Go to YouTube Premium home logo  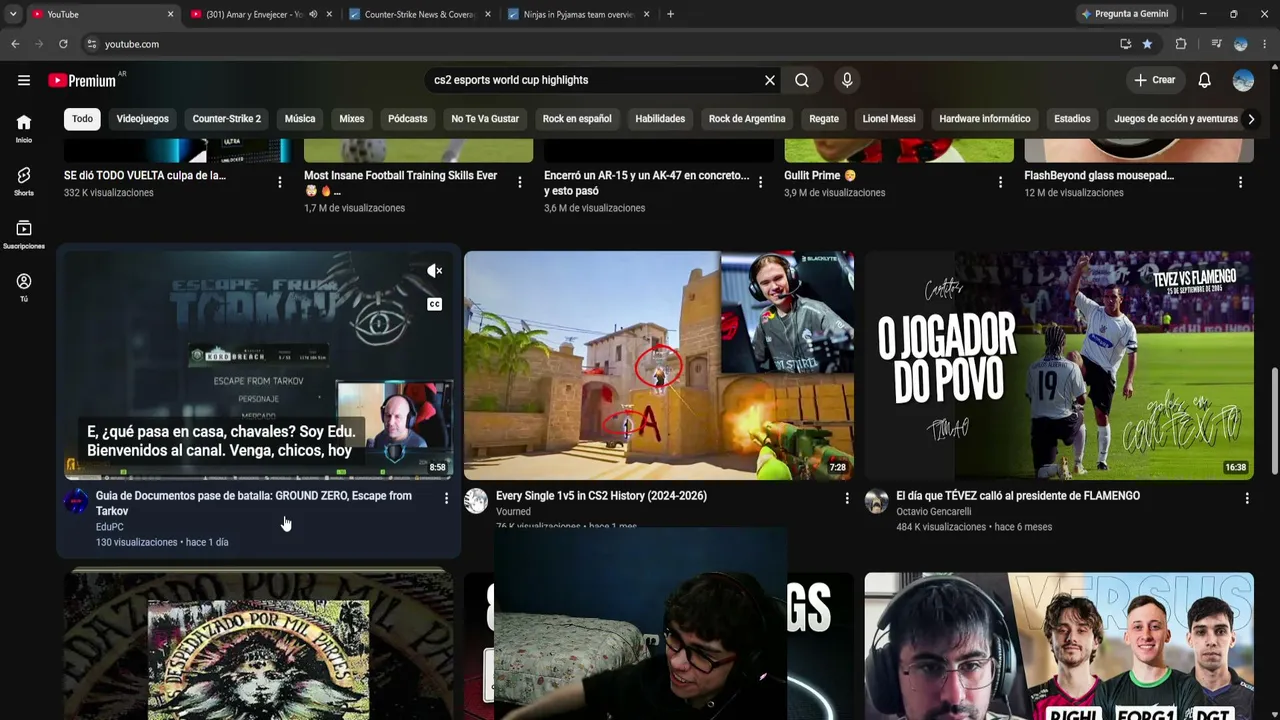(83, 80)
